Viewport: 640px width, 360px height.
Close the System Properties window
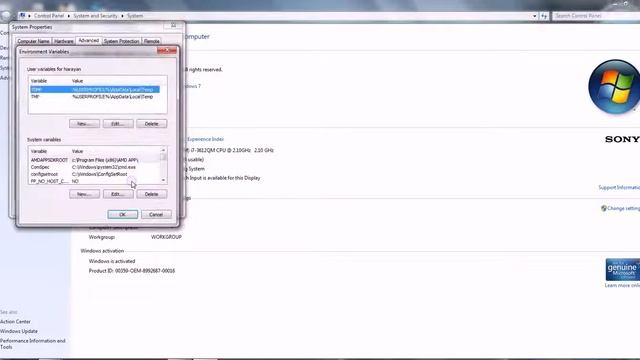[x=173, y=25]
